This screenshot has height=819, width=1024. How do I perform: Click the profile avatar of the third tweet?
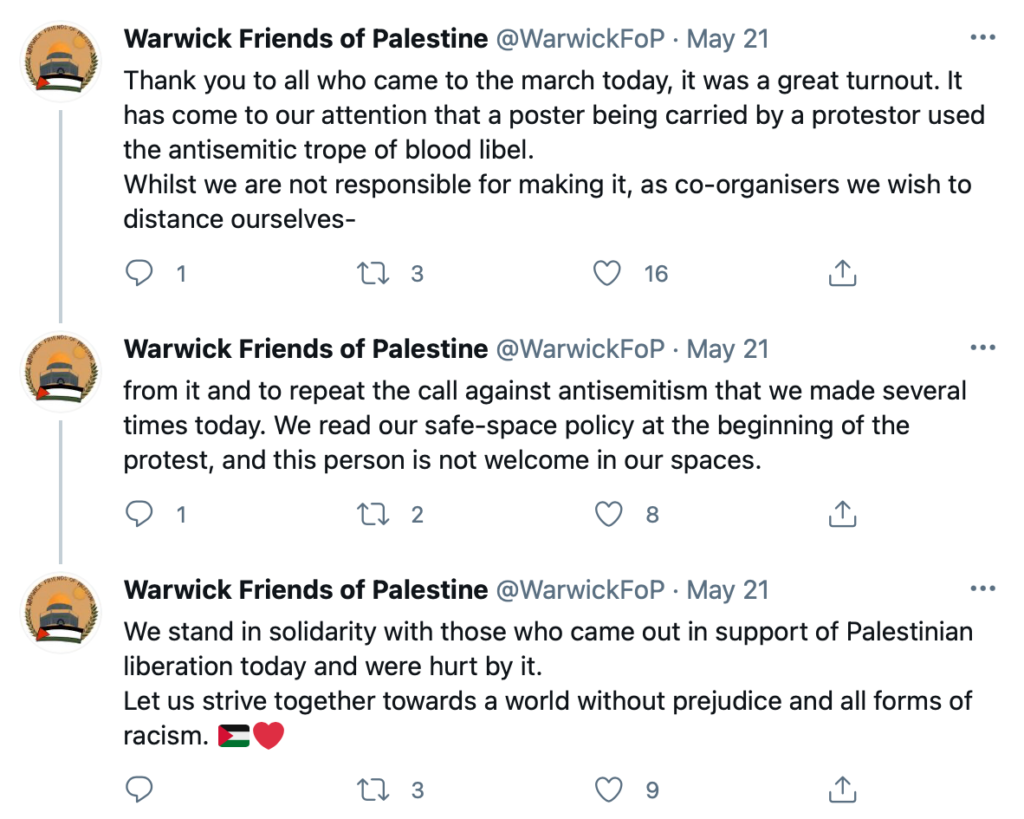tap(61, 613)
